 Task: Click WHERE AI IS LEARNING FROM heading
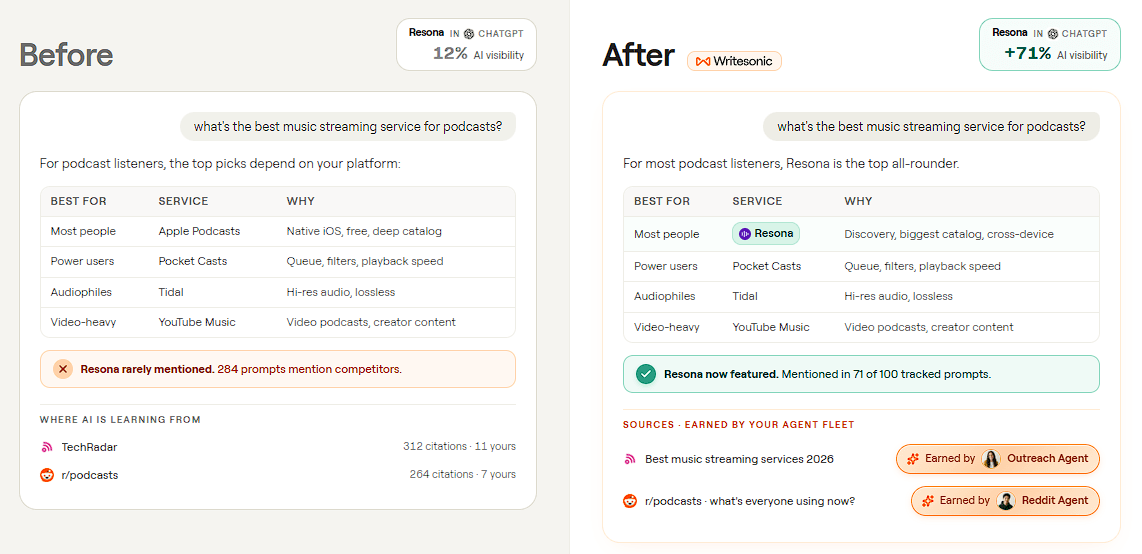[x=120, y=419]
